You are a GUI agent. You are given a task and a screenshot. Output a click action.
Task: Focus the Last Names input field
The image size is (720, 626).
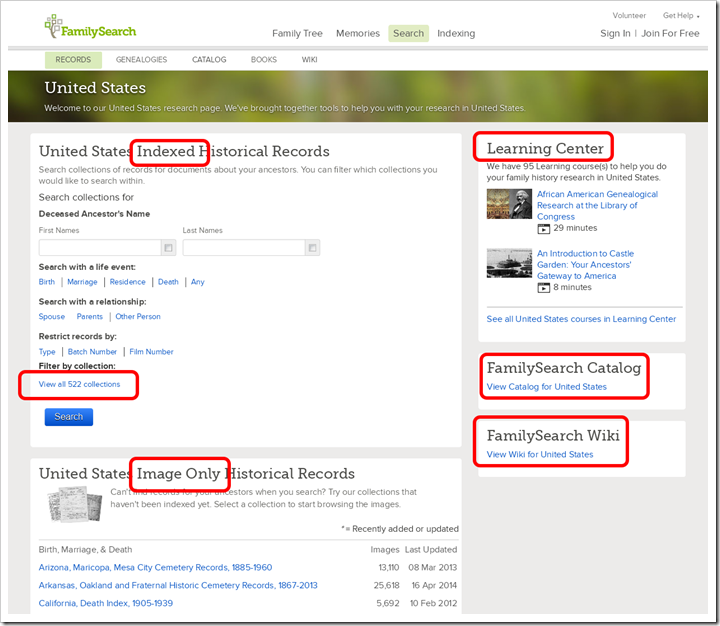[x=244, y=248]
